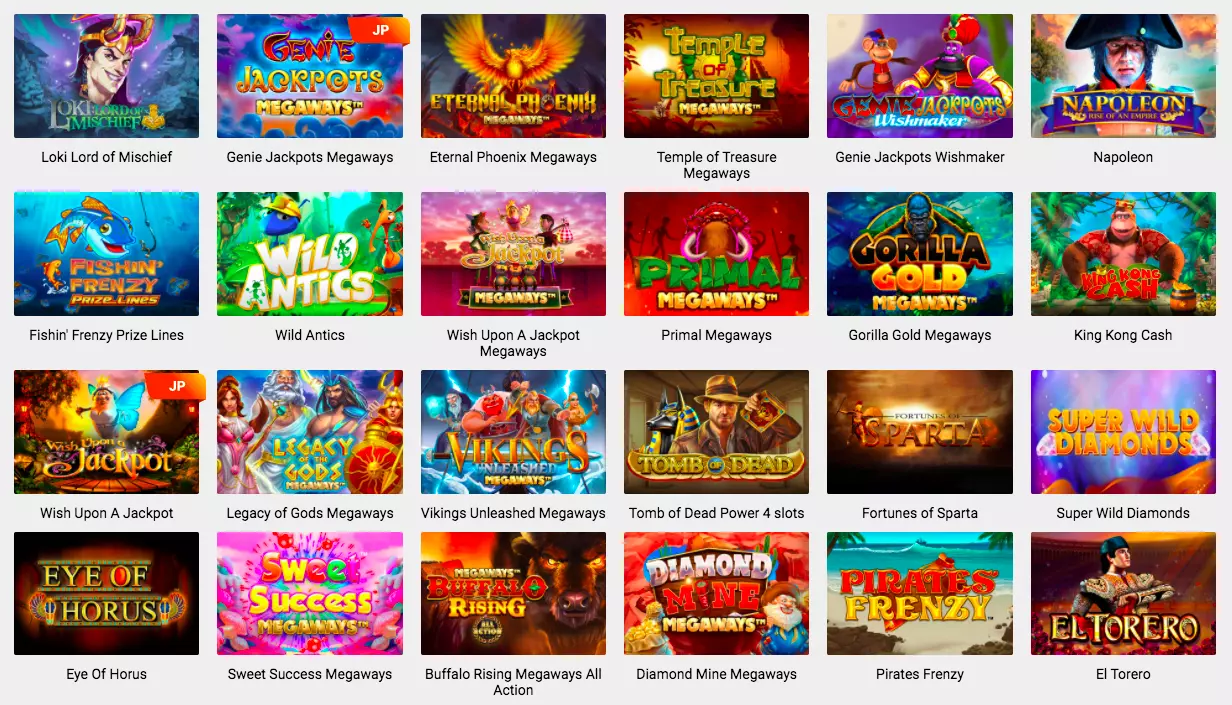Image resolution: width=1232 pixels, height=705 pixels.
Task: Select the Eye Of Horus thumbnail
Action: [106, 594]
